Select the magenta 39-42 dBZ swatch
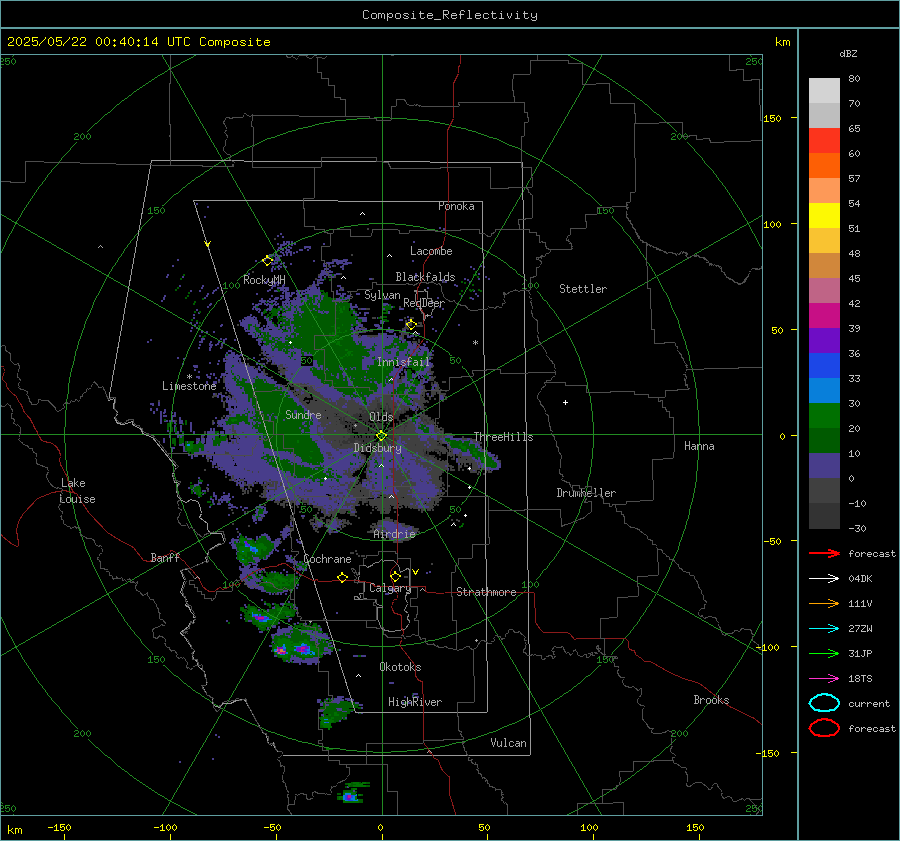This screenshot has height=841, width=900. pyautogui.click(x=824, y=316)
